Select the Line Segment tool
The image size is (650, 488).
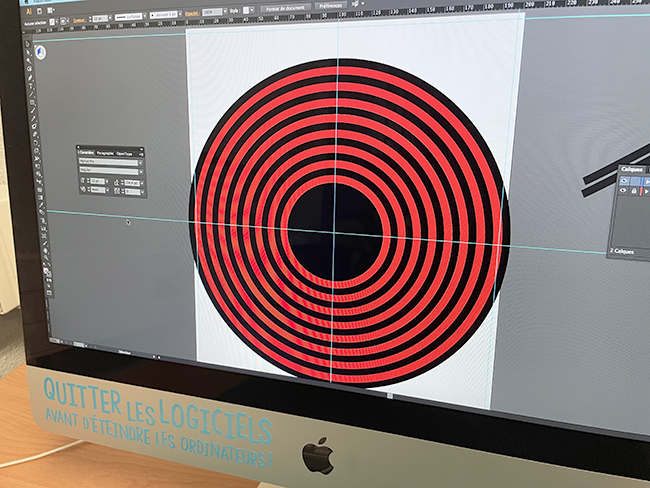tap(32, 95)
